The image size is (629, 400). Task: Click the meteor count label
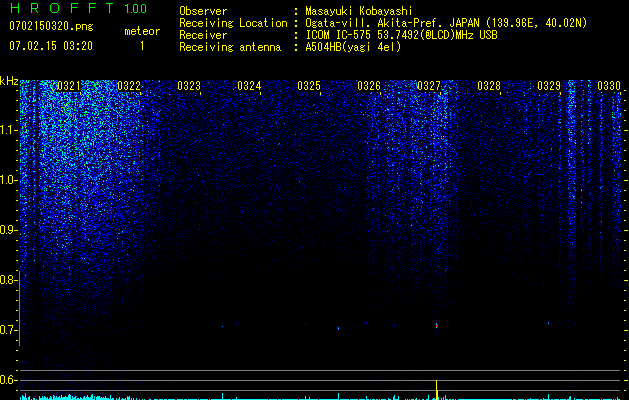(x=142, y=31)
